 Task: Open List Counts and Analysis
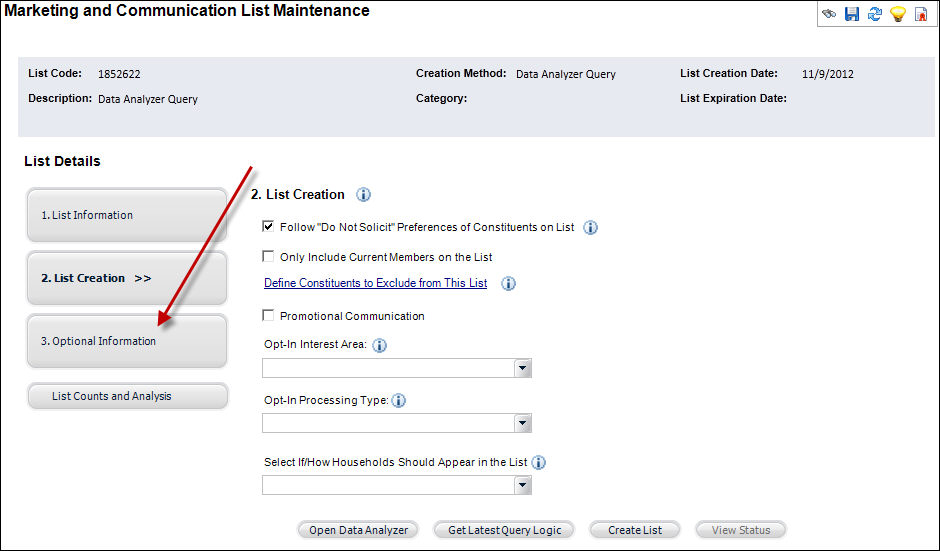(127, 396)
